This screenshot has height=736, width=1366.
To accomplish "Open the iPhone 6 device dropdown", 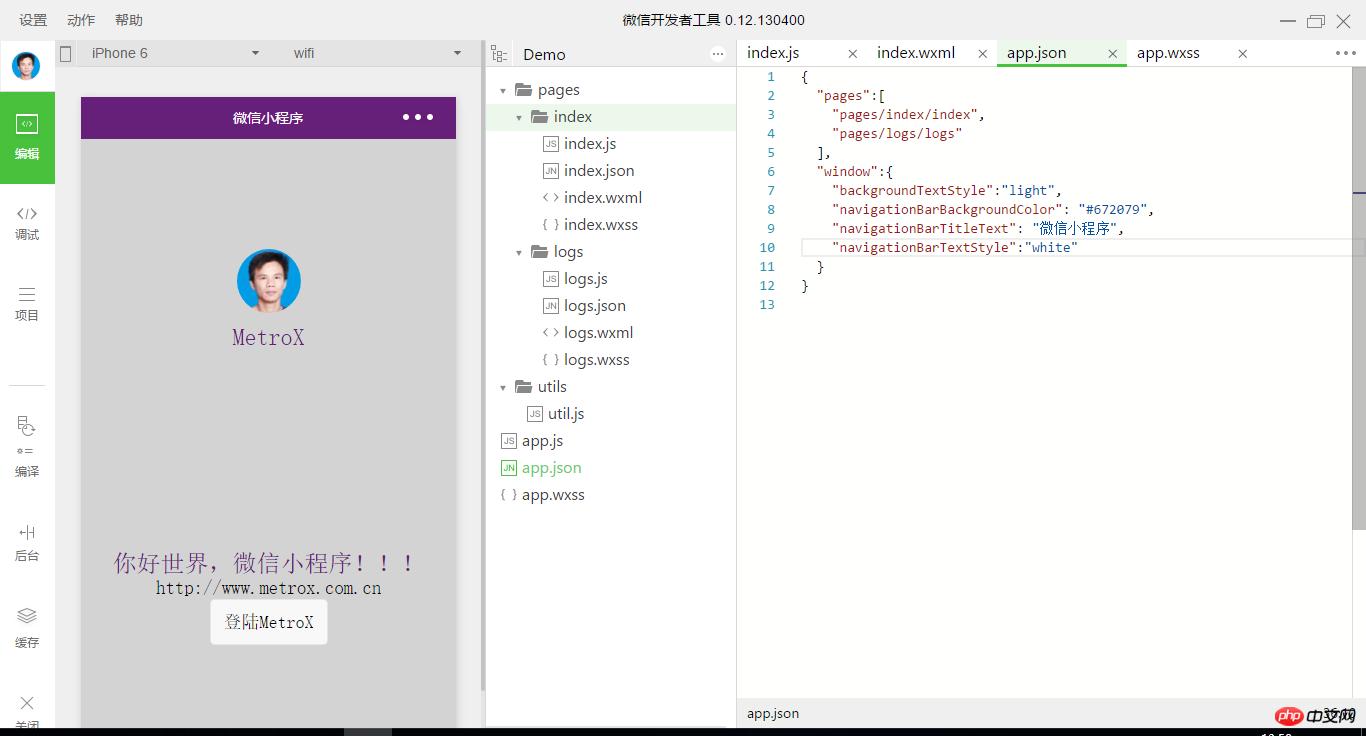I will coord(175,53).
